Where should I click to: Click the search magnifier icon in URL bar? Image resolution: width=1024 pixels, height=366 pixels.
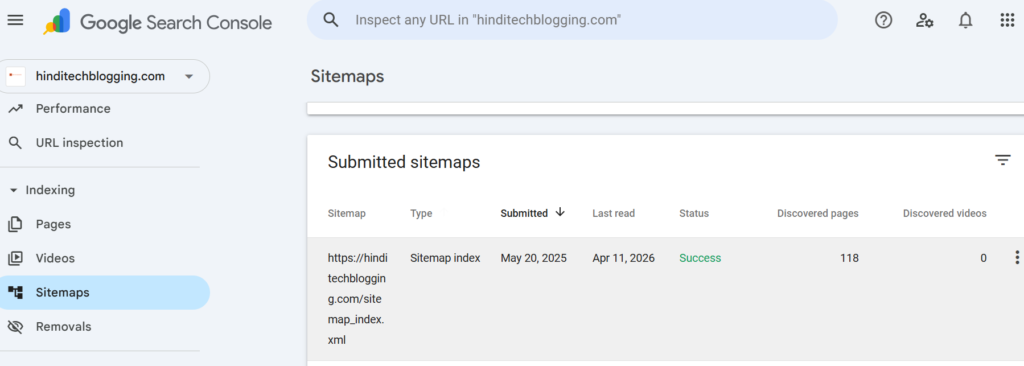pyautogui.click(x=331, y=20)
